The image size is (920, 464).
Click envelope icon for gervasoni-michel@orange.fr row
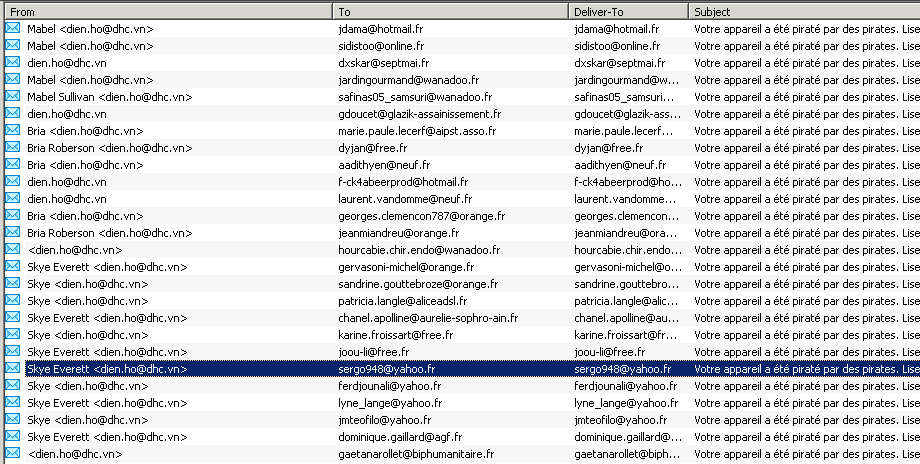point(12,266)
